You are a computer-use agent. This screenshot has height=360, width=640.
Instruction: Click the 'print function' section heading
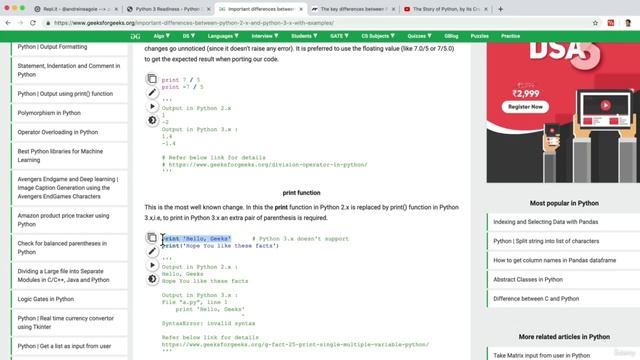[x=301, y=193]
